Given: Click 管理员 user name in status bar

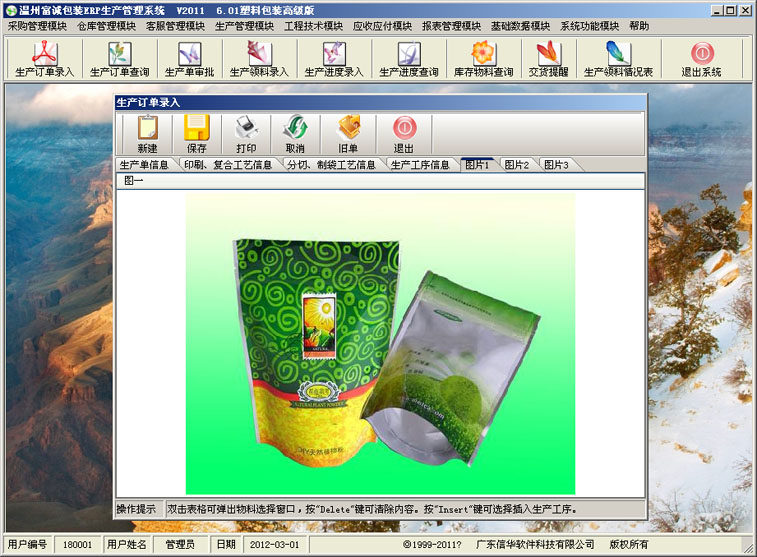Looking at the screenshot, I should coord(180,544).
